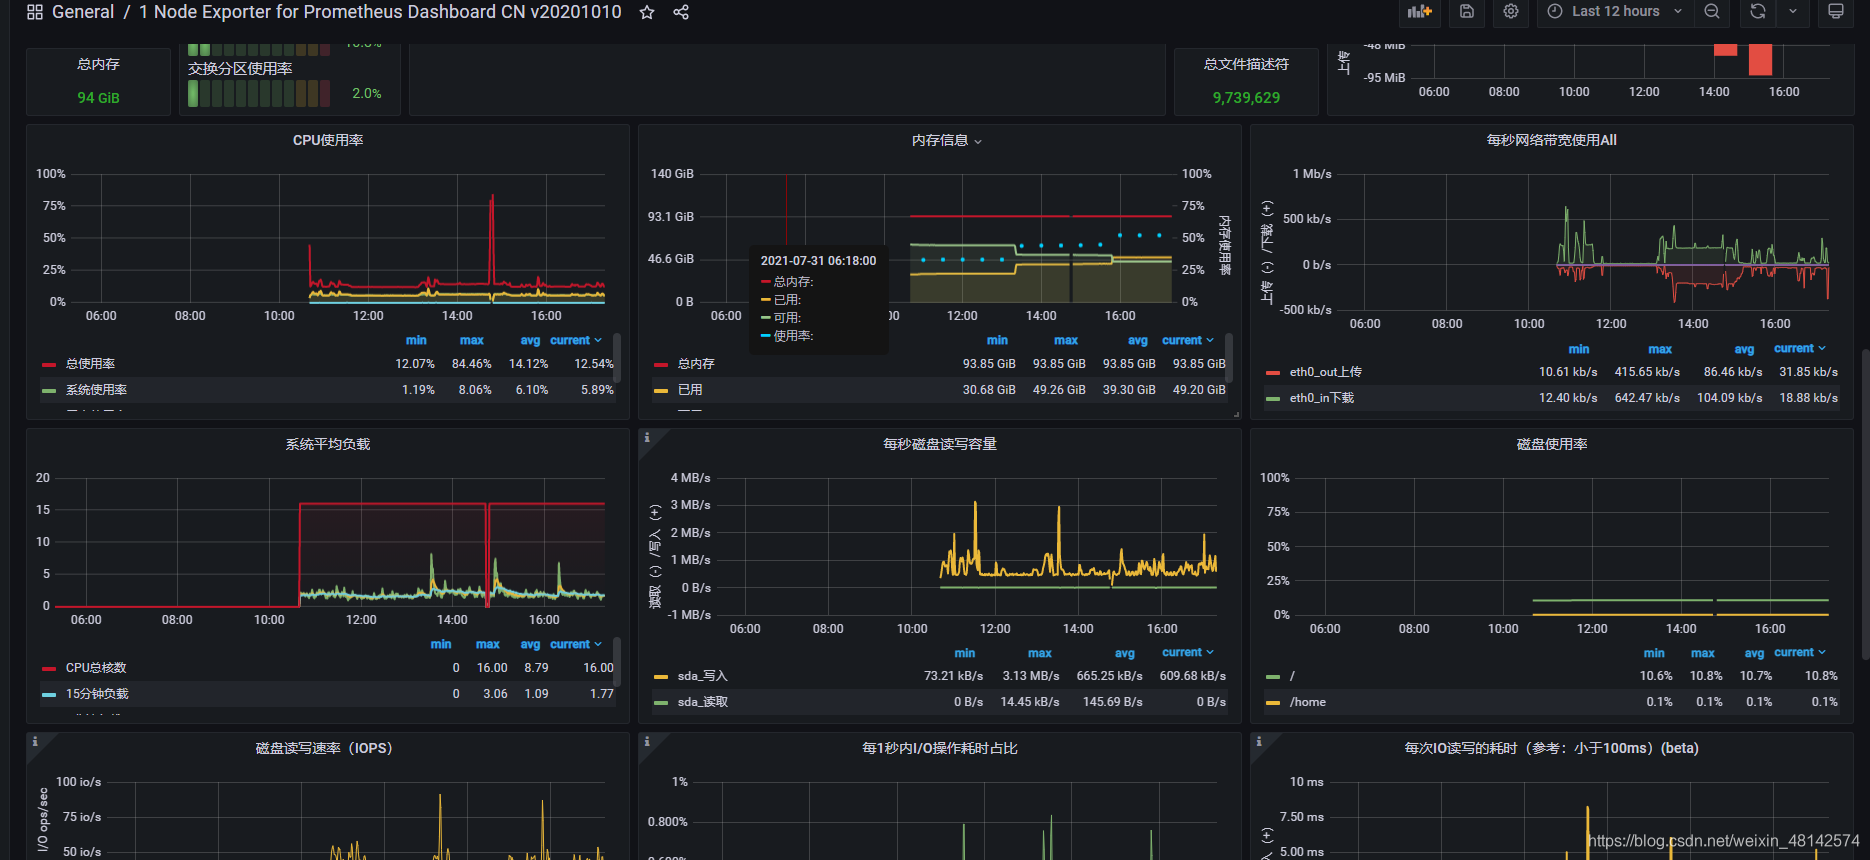Click the 每1秒内I/O操作耗时占比 panel title

point(940,748)
